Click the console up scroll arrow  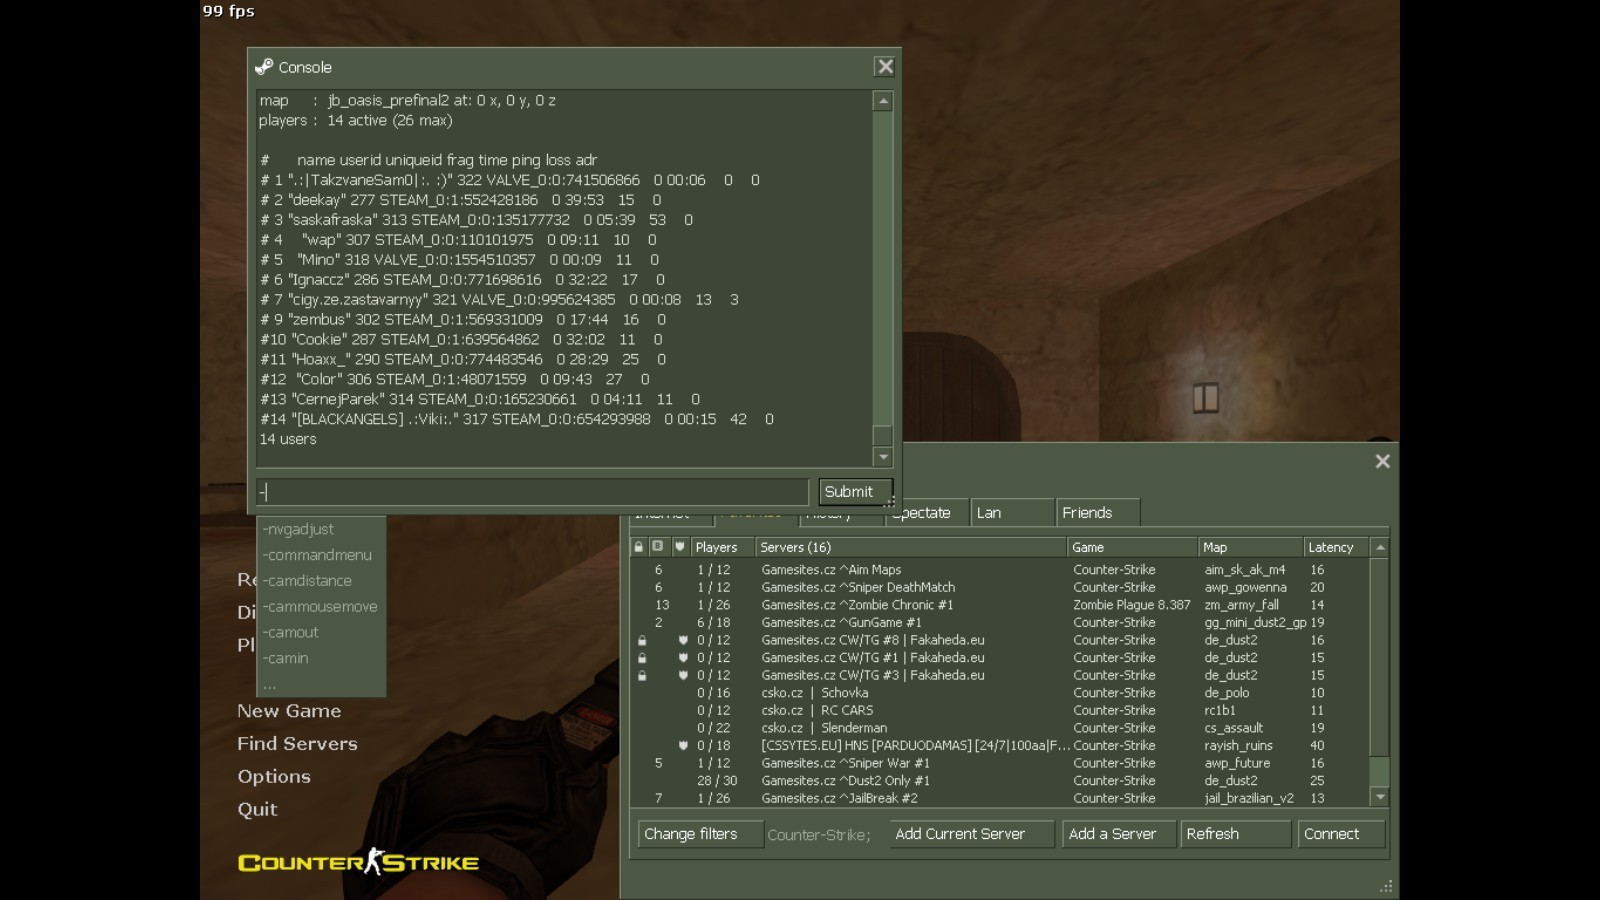[x=883, y=101]
